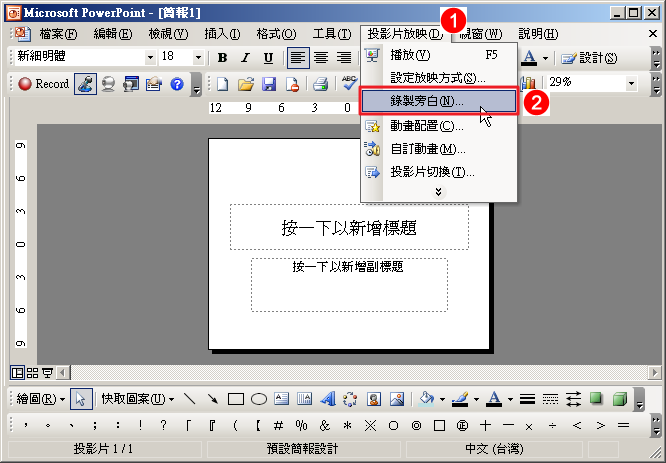Open the 繪圖(R) drawing menu
The height and width of the screenshot is (463, 666).
(40, 399)
